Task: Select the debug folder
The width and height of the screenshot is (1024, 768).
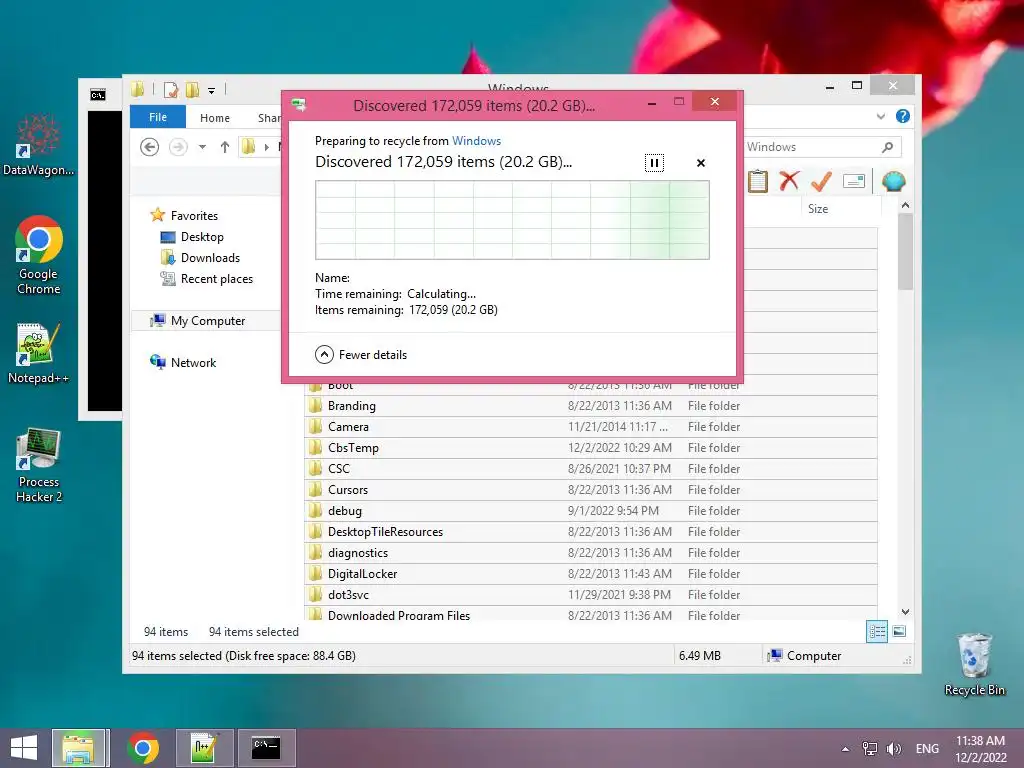Action: 590,510
